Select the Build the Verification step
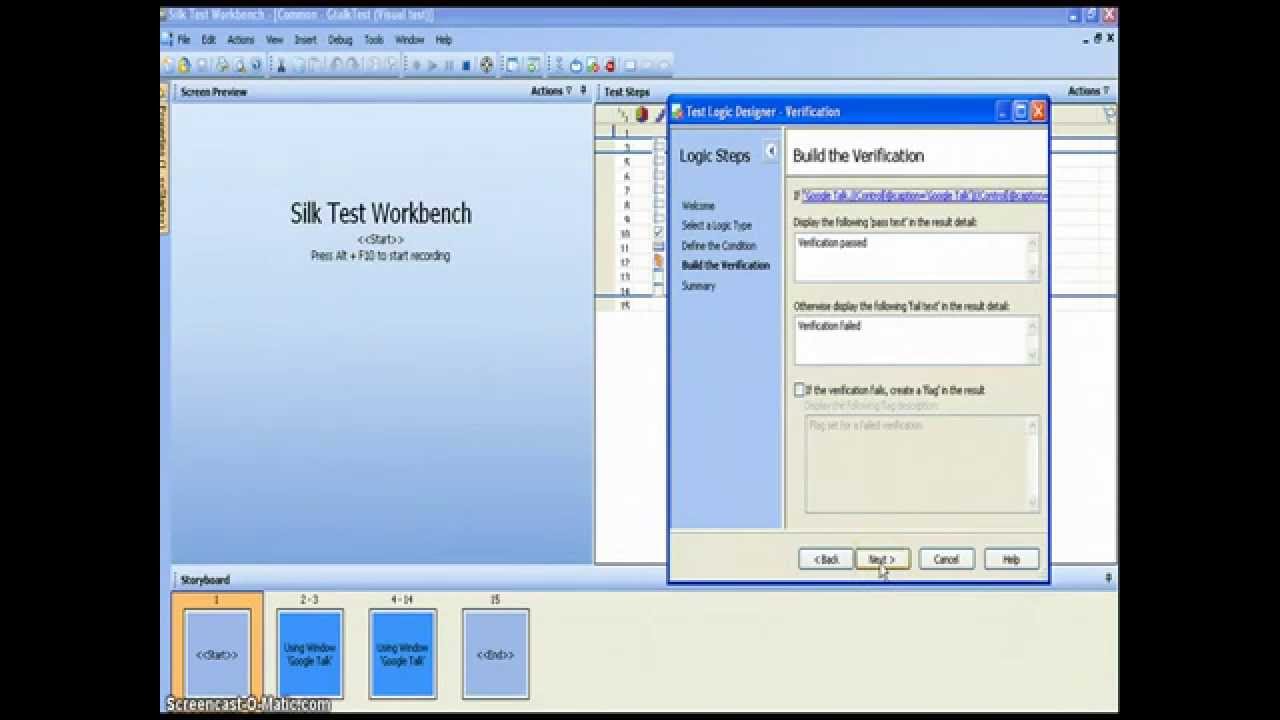 725,266
